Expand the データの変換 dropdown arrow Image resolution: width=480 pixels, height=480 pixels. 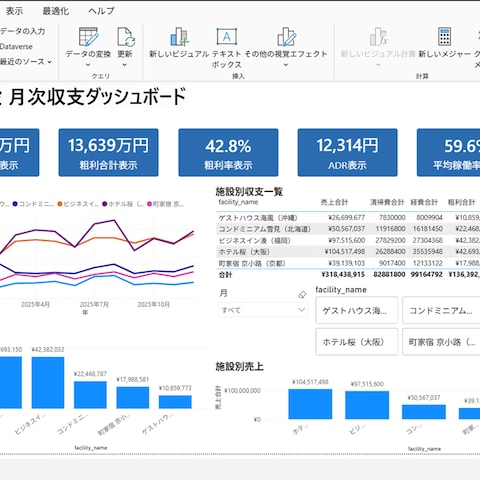point(88,65)
